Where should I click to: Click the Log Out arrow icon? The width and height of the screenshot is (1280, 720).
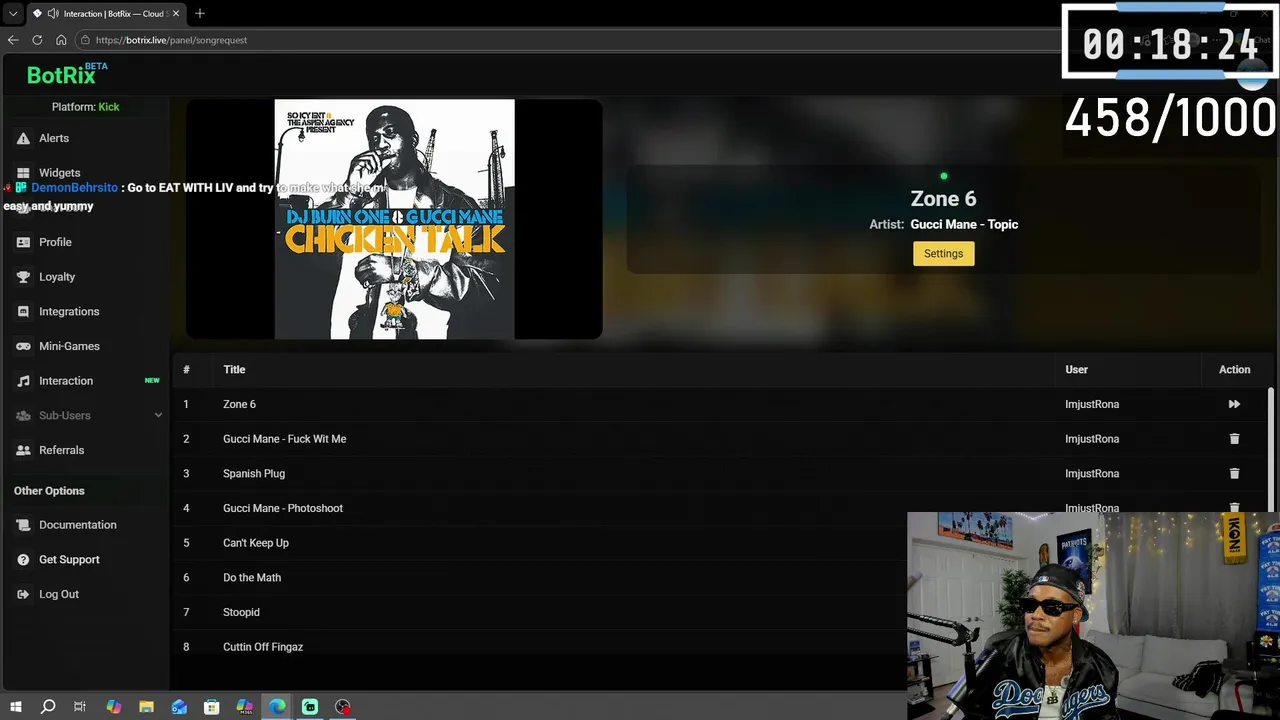coord(23,594)
